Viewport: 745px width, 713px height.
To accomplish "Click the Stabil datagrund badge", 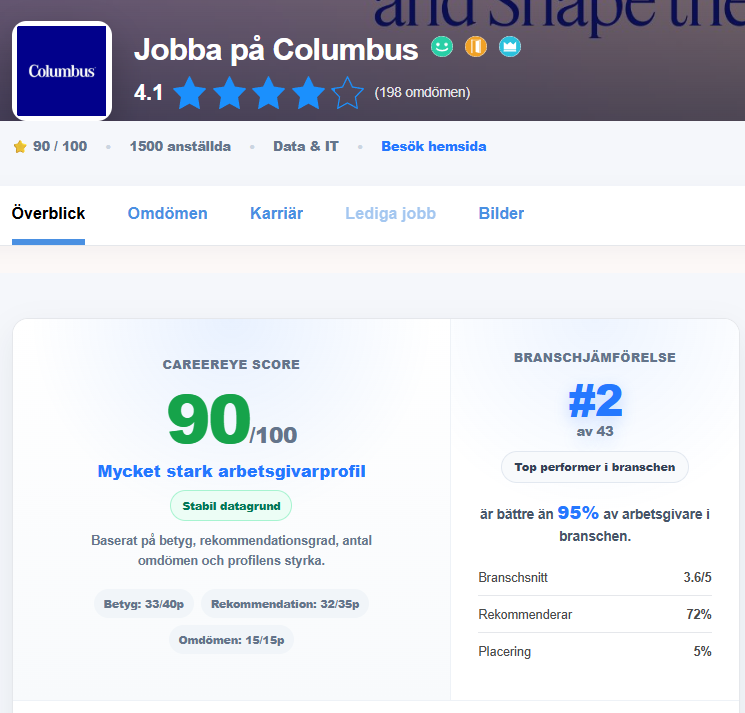I will (231, 506).
